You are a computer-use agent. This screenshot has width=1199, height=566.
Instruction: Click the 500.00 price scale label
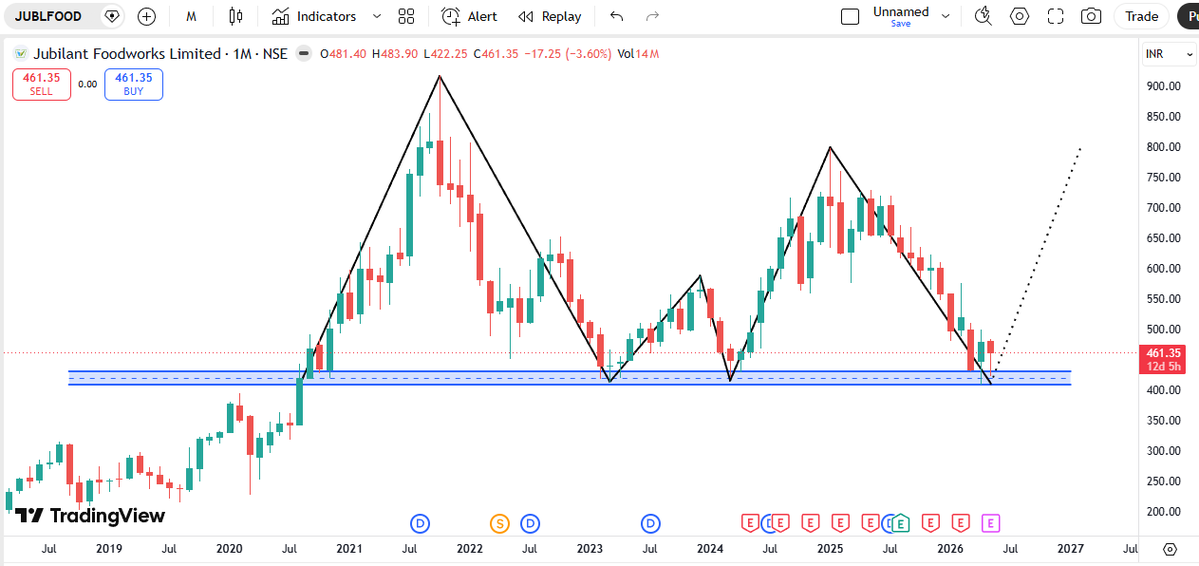pyautogui.click(x=1164, y=330)
